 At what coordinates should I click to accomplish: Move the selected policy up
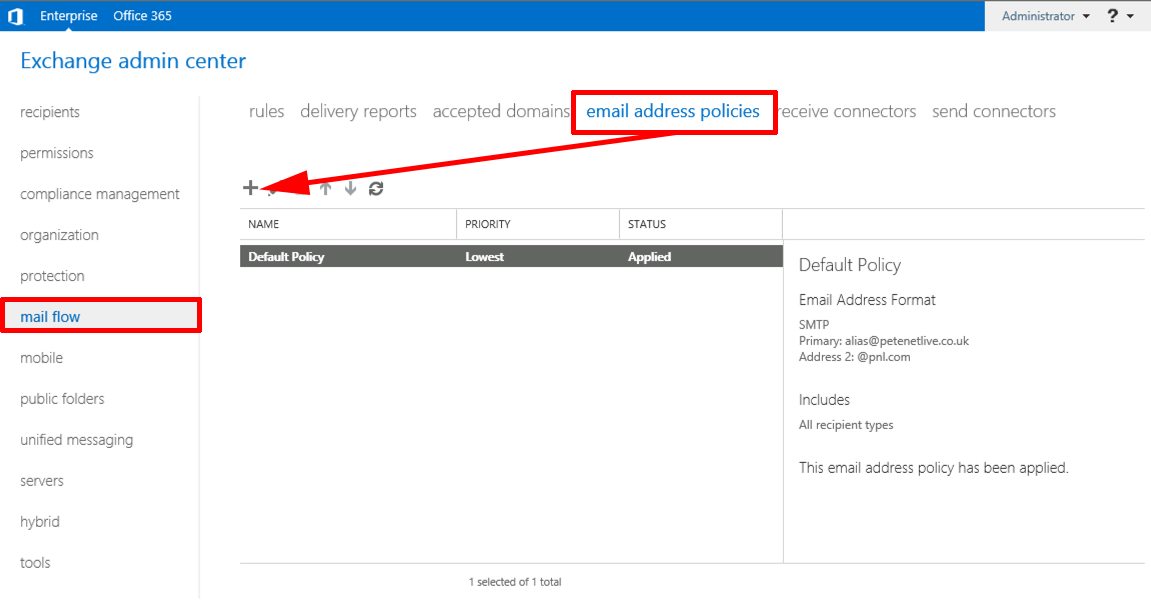click(x=324, y=187)
